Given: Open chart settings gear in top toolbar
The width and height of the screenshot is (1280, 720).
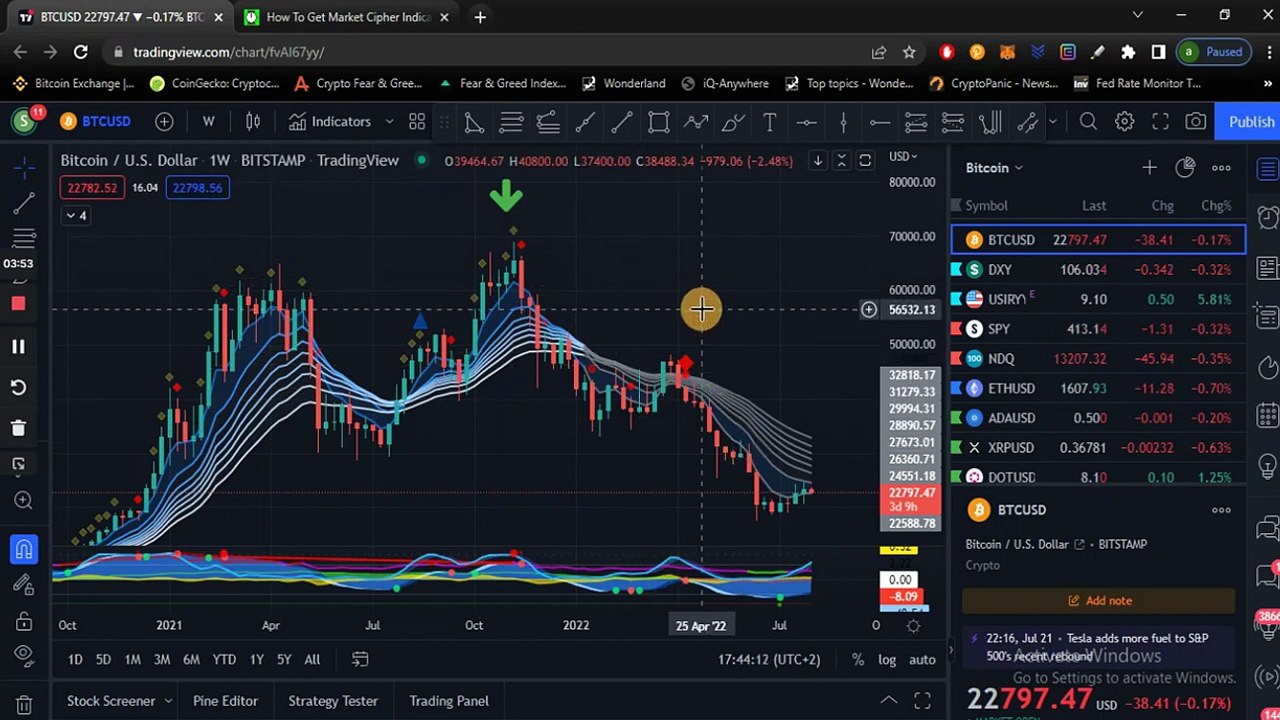Looking at the screenshot, I should point(1124,121).
